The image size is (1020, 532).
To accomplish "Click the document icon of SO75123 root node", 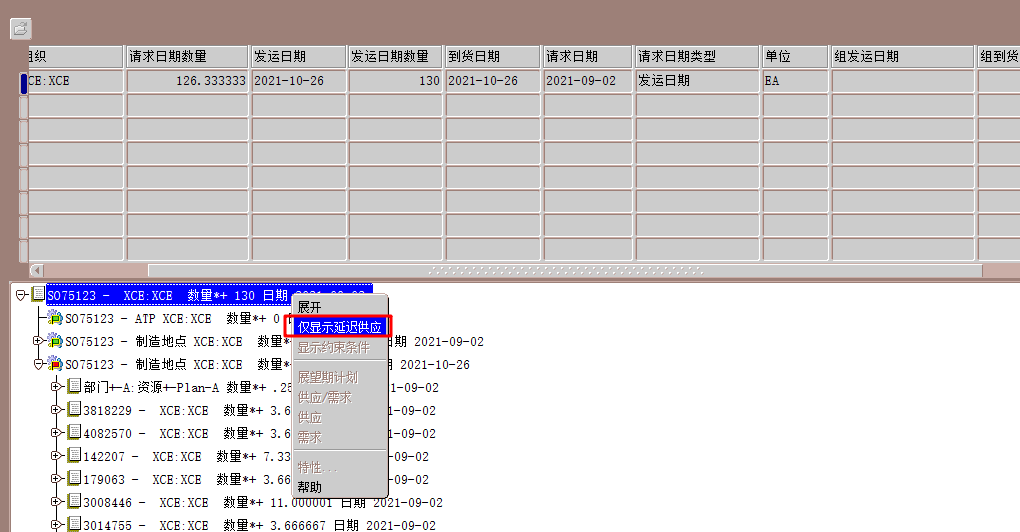I will tap(38, 293).
